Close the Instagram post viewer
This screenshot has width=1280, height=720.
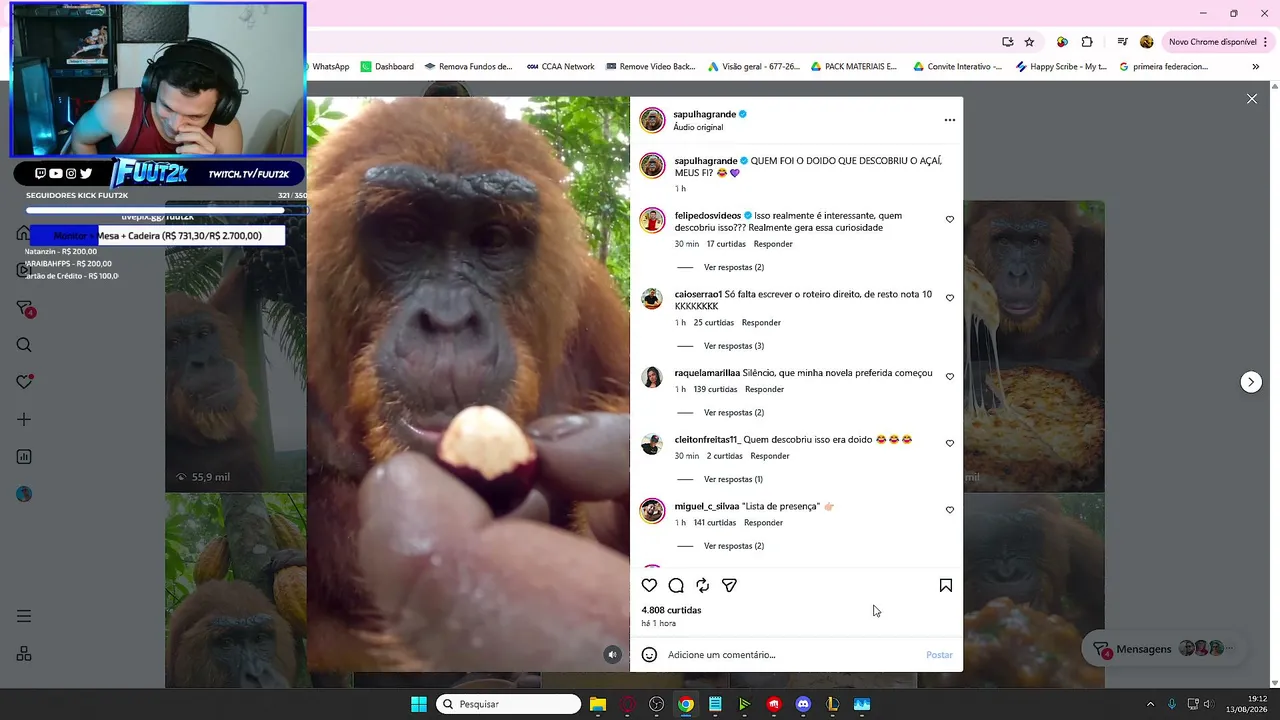click(x=1251, y=99)
